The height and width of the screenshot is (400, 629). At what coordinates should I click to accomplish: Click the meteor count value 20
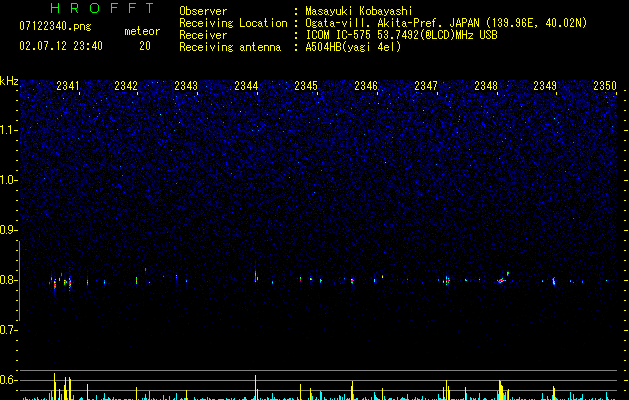pyautogui.click(x=145, y=46)
